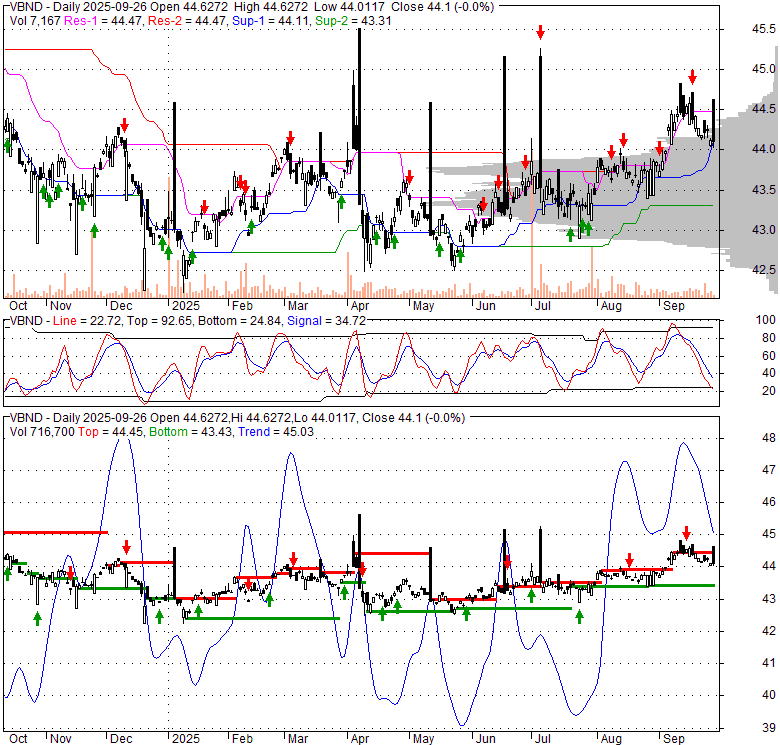The image size is (780, 745).
Task: Select the 'Sup-1 = 44.11' legend label
Action: (272, 21)
